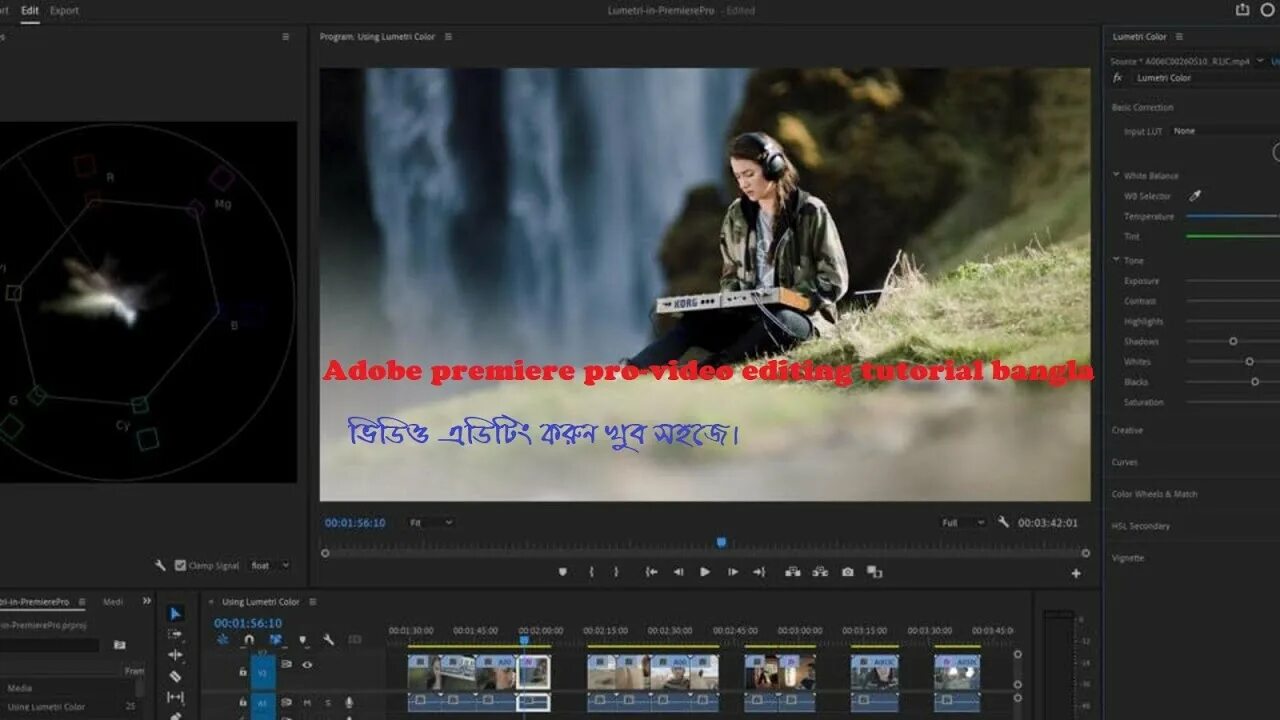1280x720 pixels.
Task: Select the Ripple Edit tool
Action: point(176,655)
